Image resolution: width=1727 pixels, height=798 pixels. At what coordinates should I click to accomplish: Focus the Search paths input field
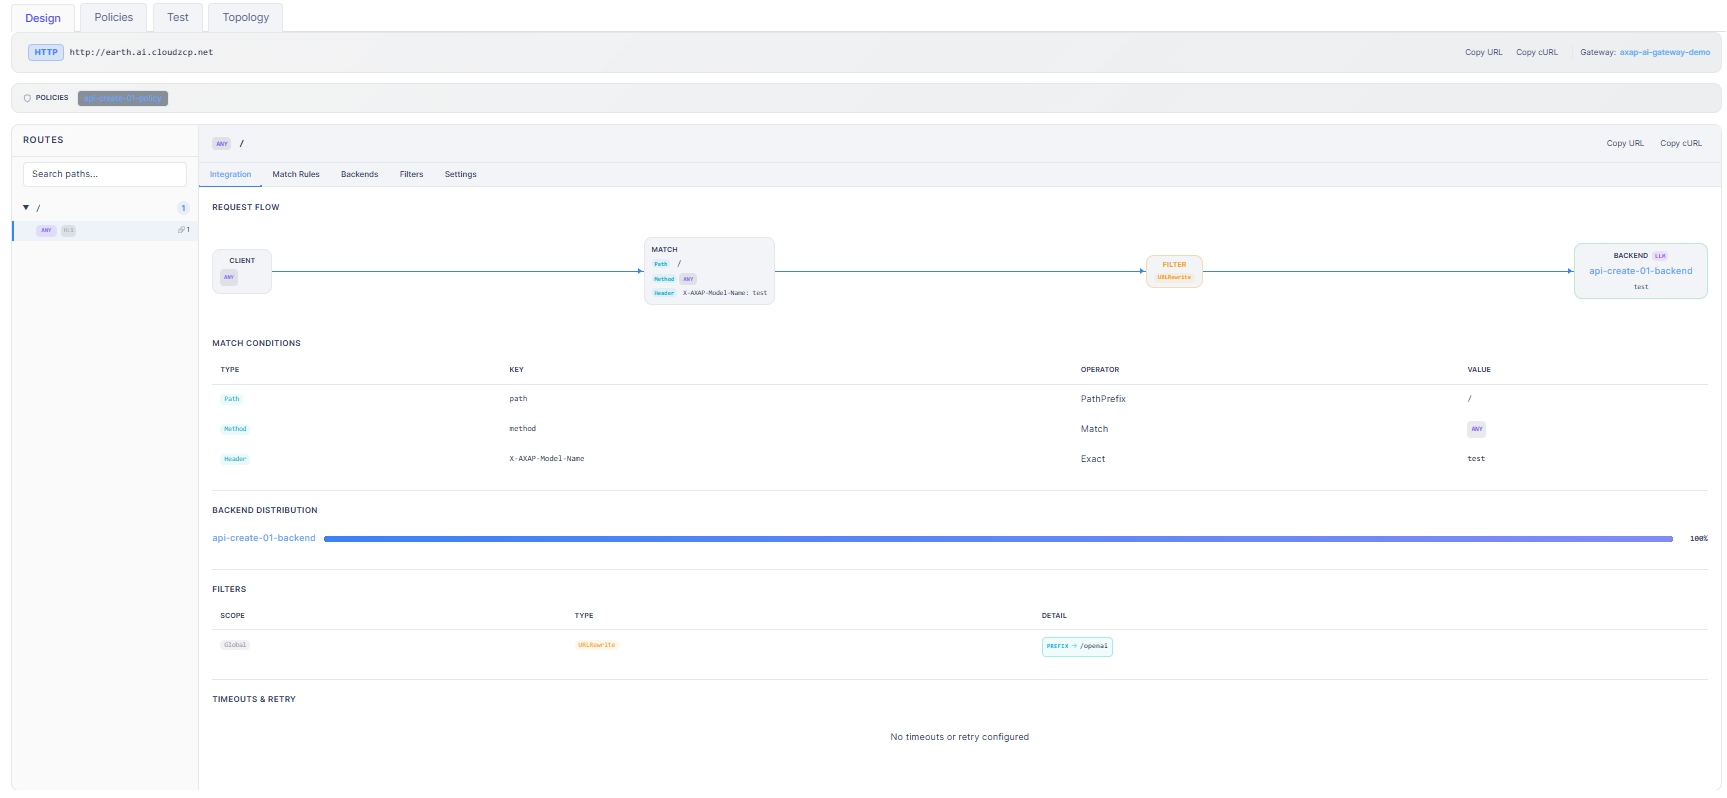[105, 174]
